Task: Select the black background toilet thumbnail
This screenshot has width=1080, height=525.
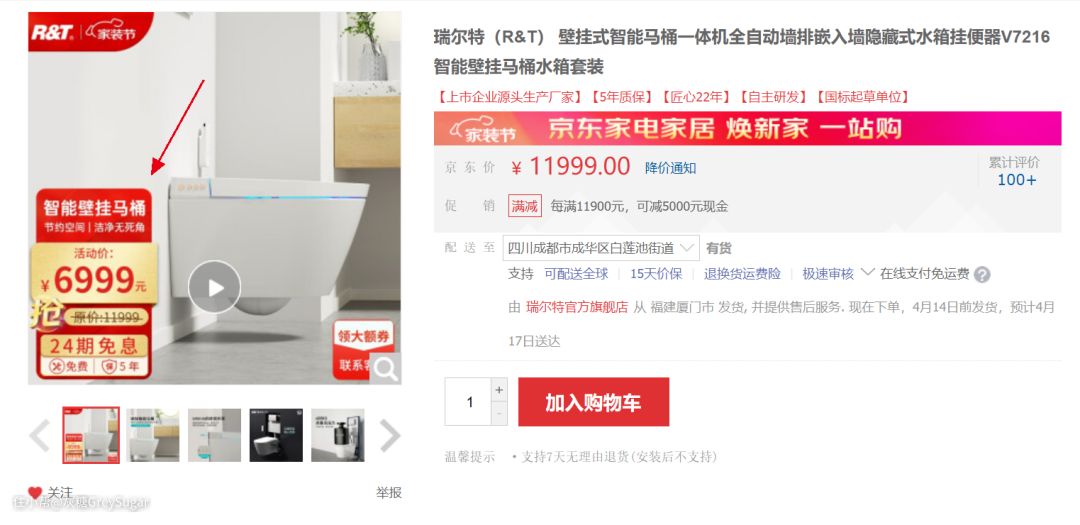Action: pyautogui.click(x=276, y=435)
